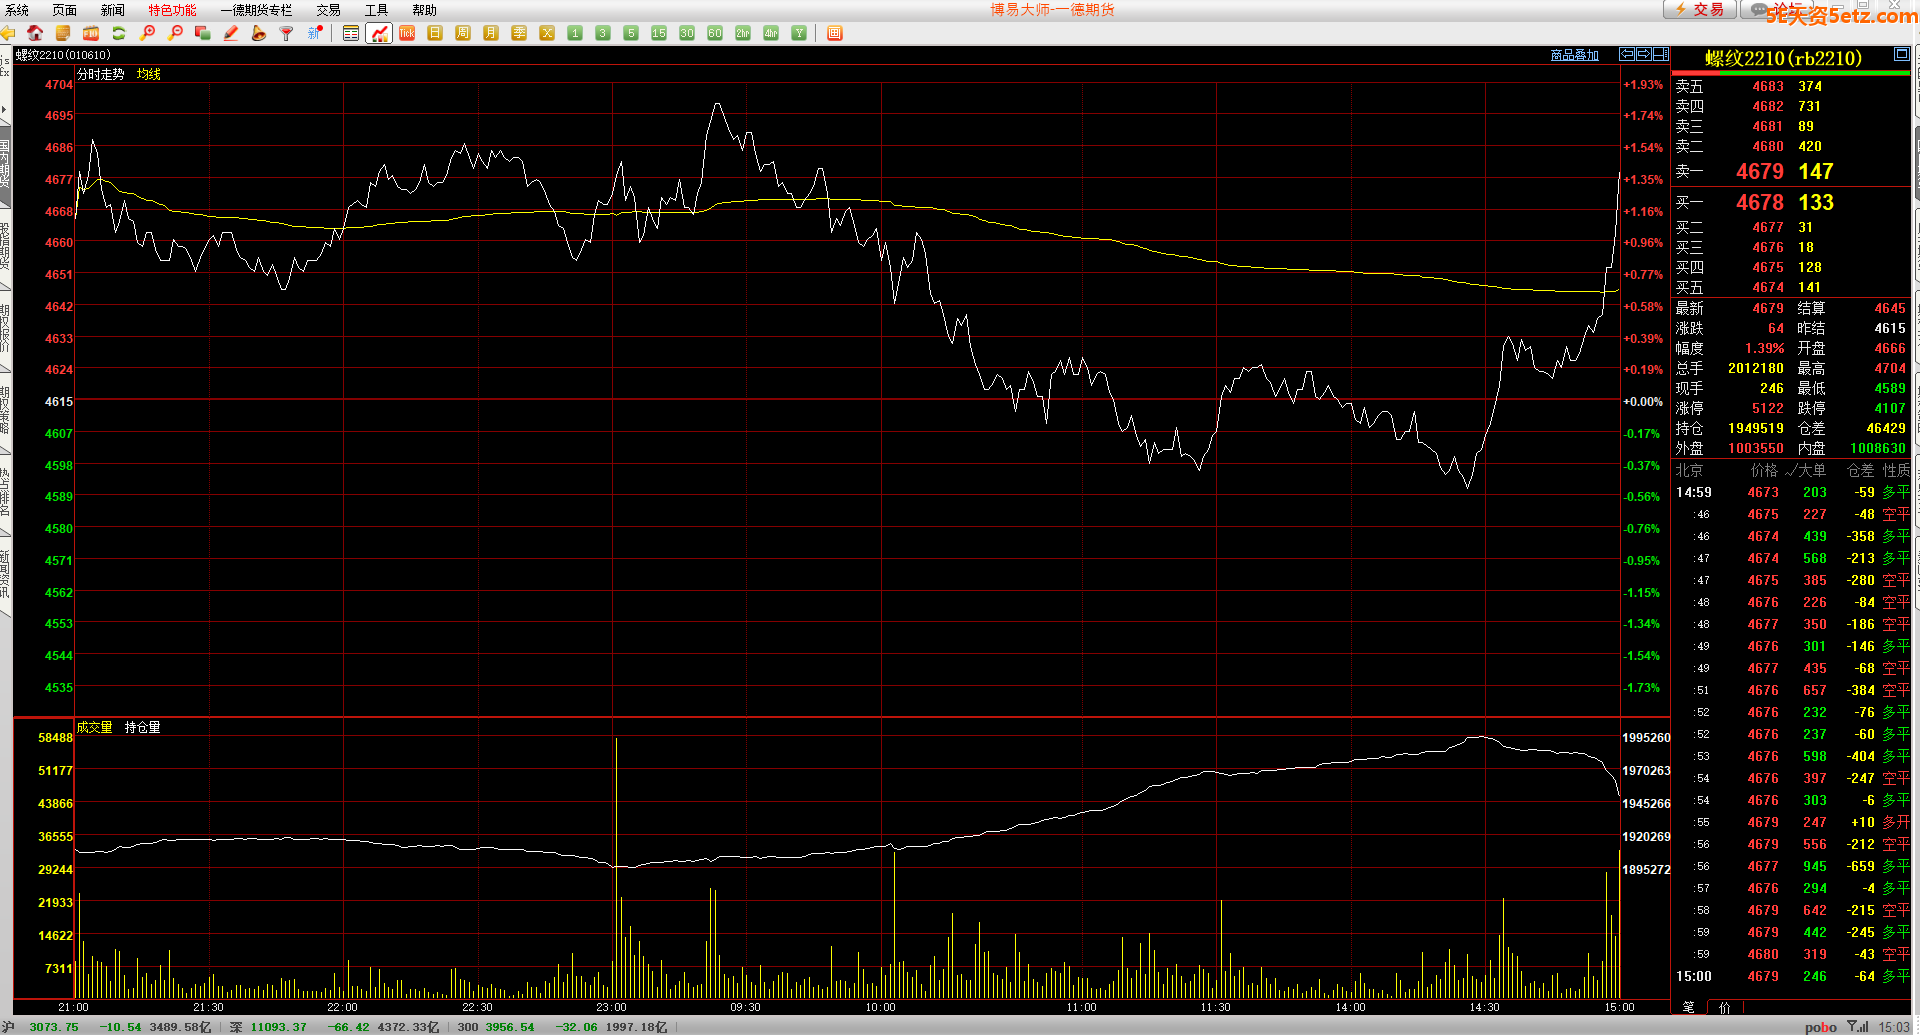
Task: Open the 系统 menu
Action: point(17,10)
